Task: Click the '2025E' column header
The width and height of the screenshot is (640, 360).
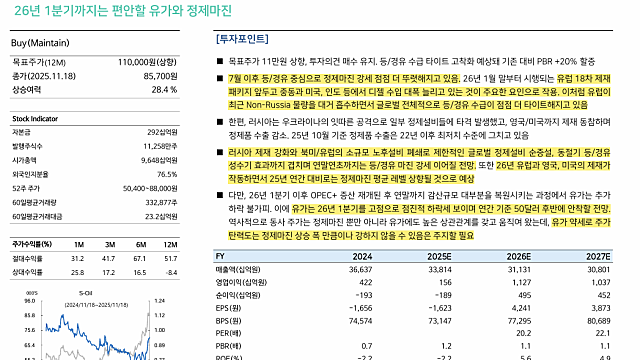Action: point(439,256)
